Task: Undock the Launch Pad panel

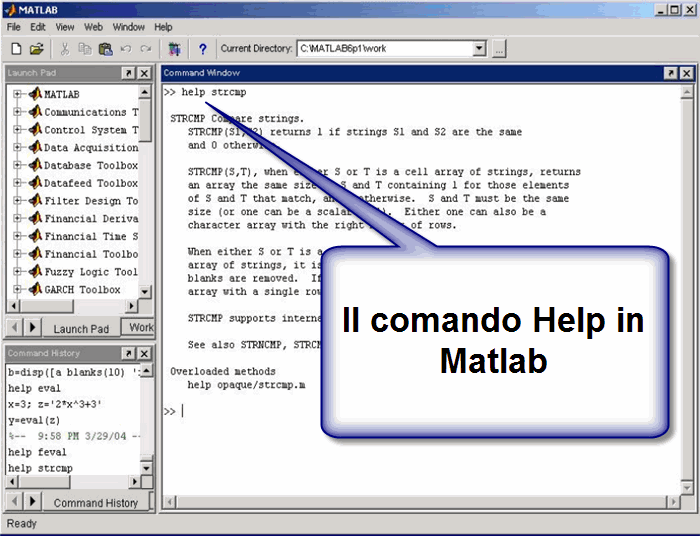Action: pos(128,73)
